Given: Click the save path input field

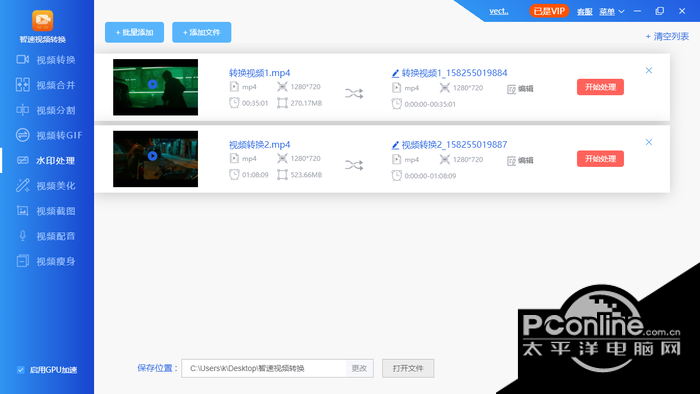Looking at the screenshot, I should tap(264, 368).
